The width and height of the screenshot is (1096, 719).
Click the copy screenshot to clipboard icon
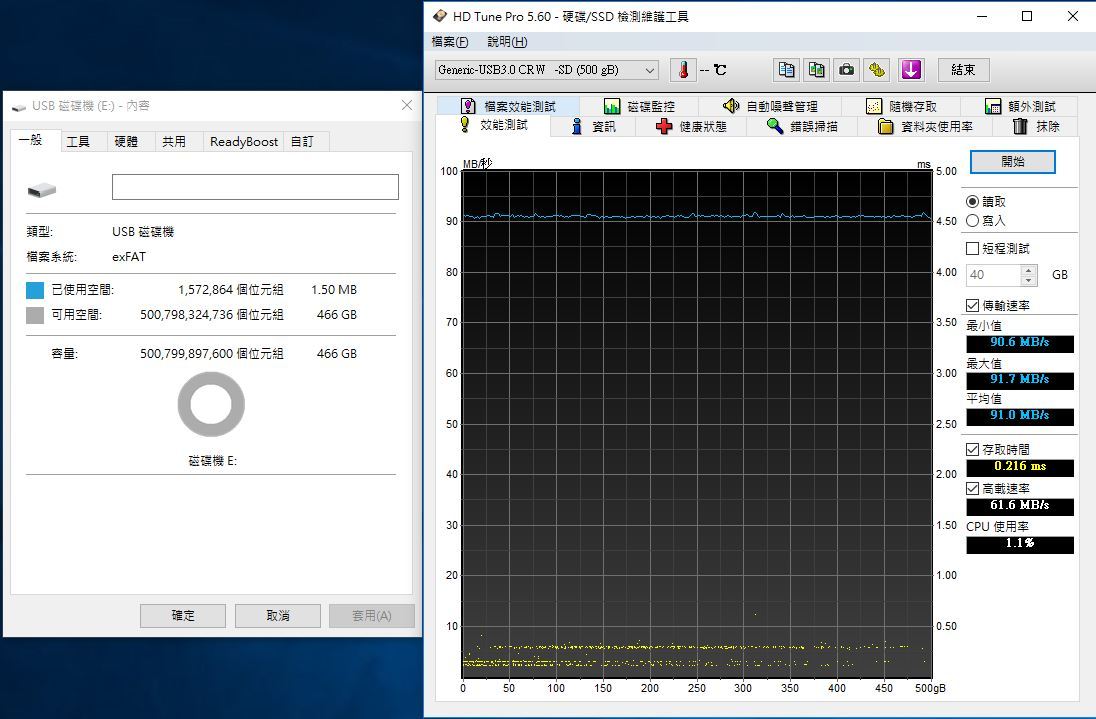point(817,70)
